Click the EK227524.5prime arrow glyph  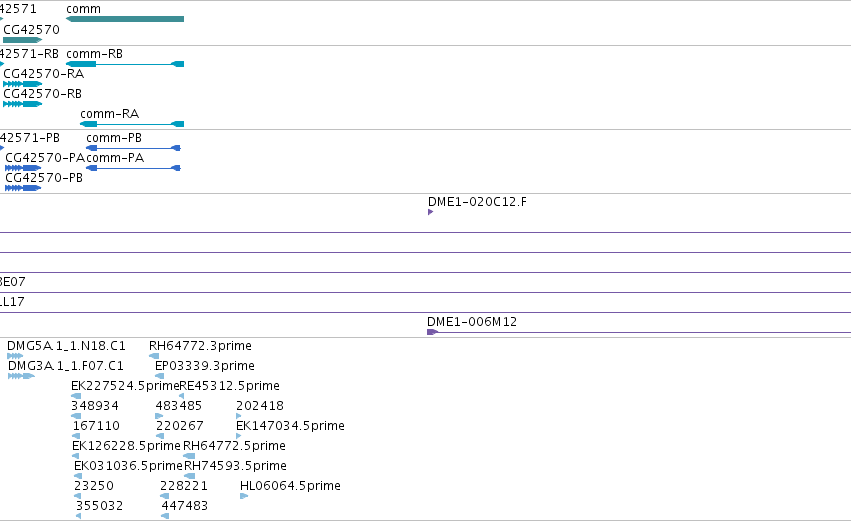pyautogui.click(x=76, y=396)
